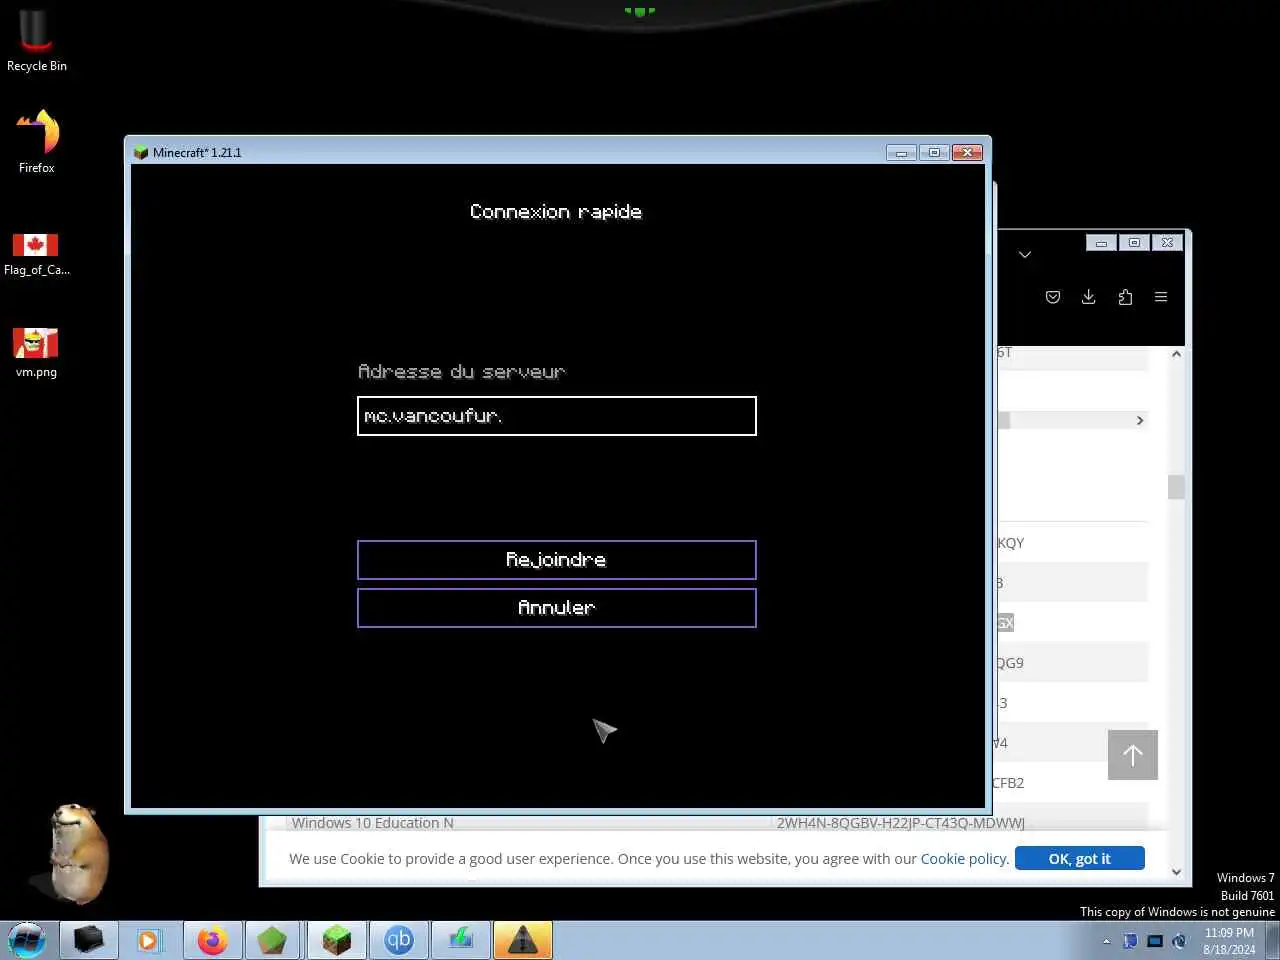
Task: Open the Recycle Bin desktop icon
Action: (x=37, y=41)
